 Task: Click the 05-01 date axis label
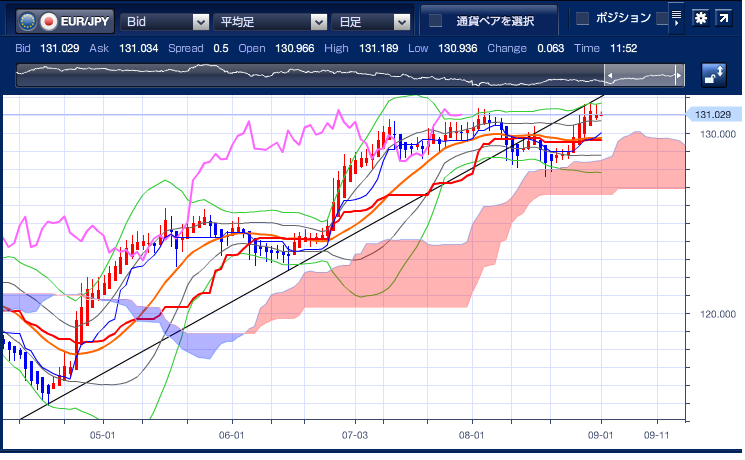[102, 435]
